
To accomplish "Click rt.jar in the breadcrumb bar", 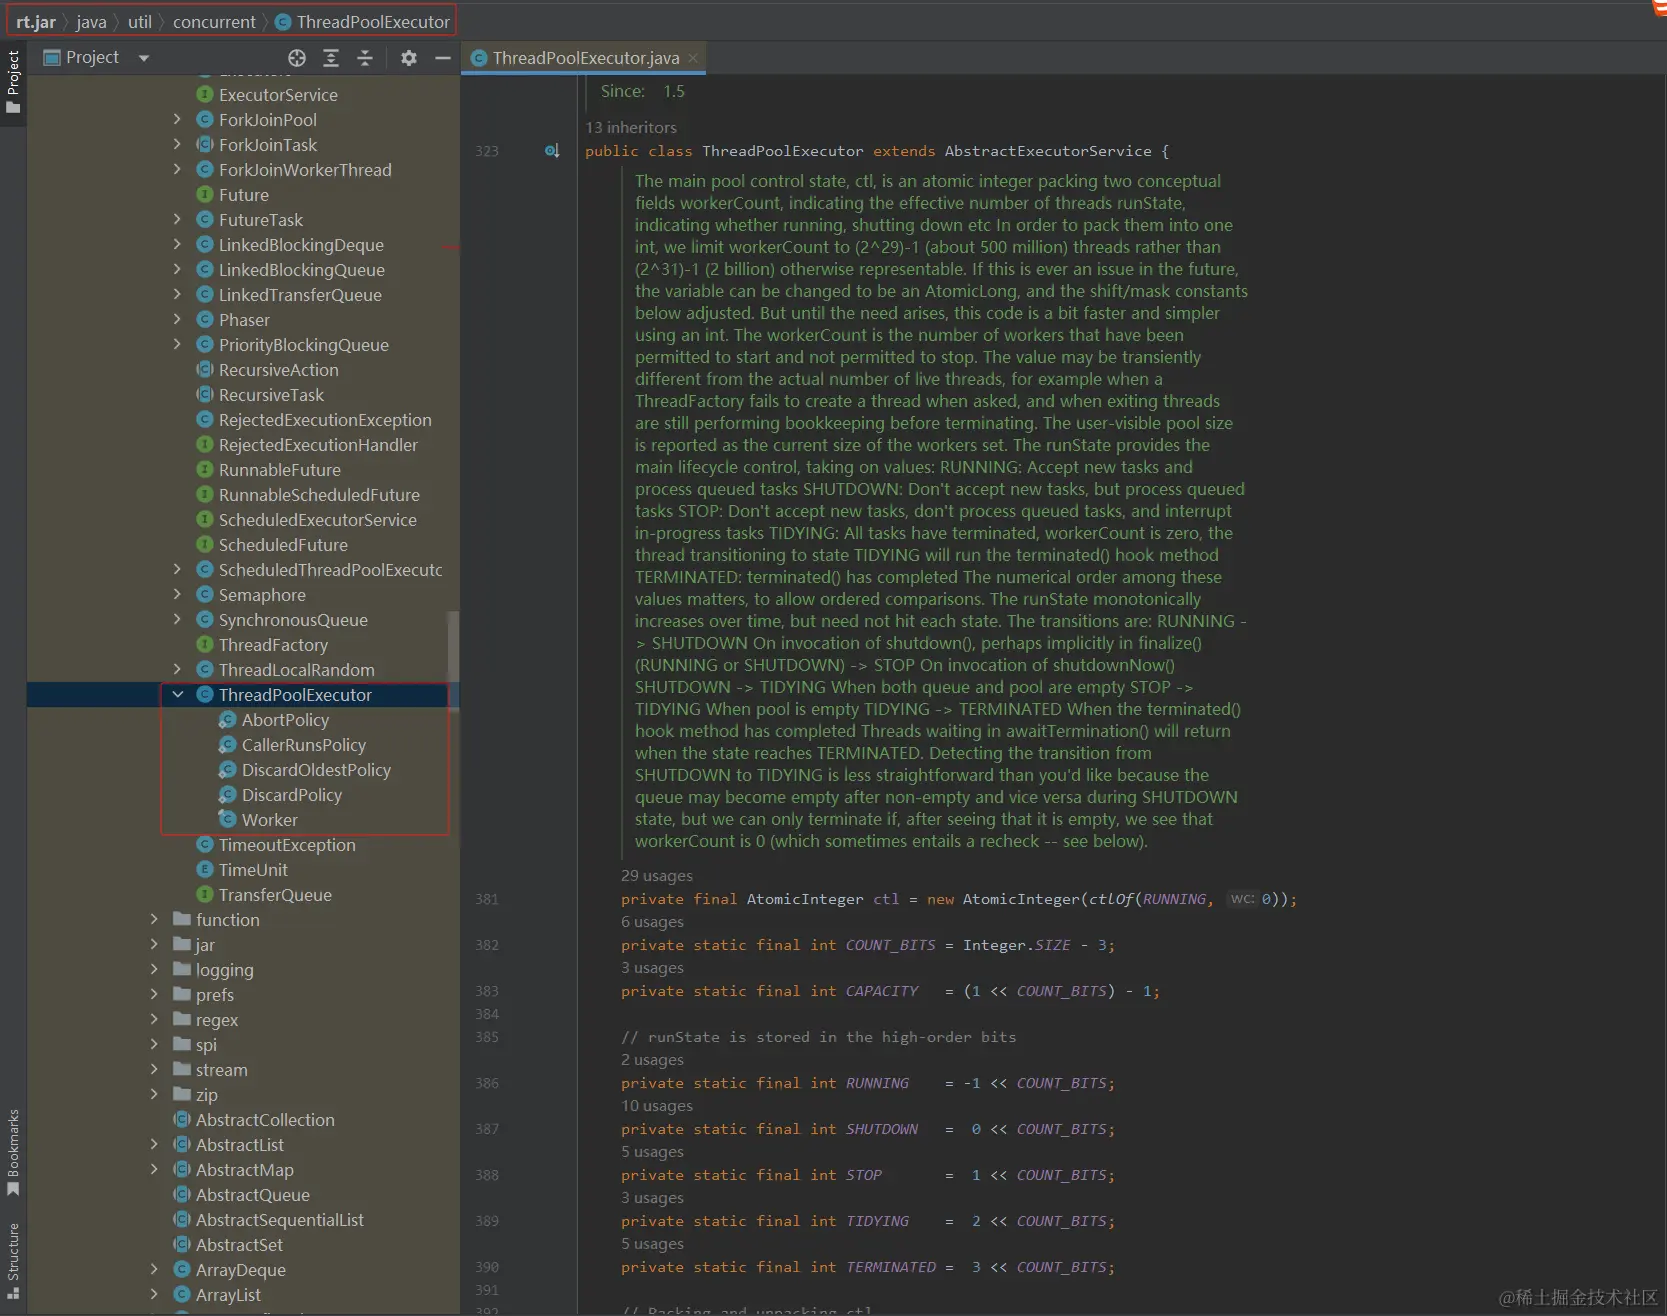I will 36,22.
